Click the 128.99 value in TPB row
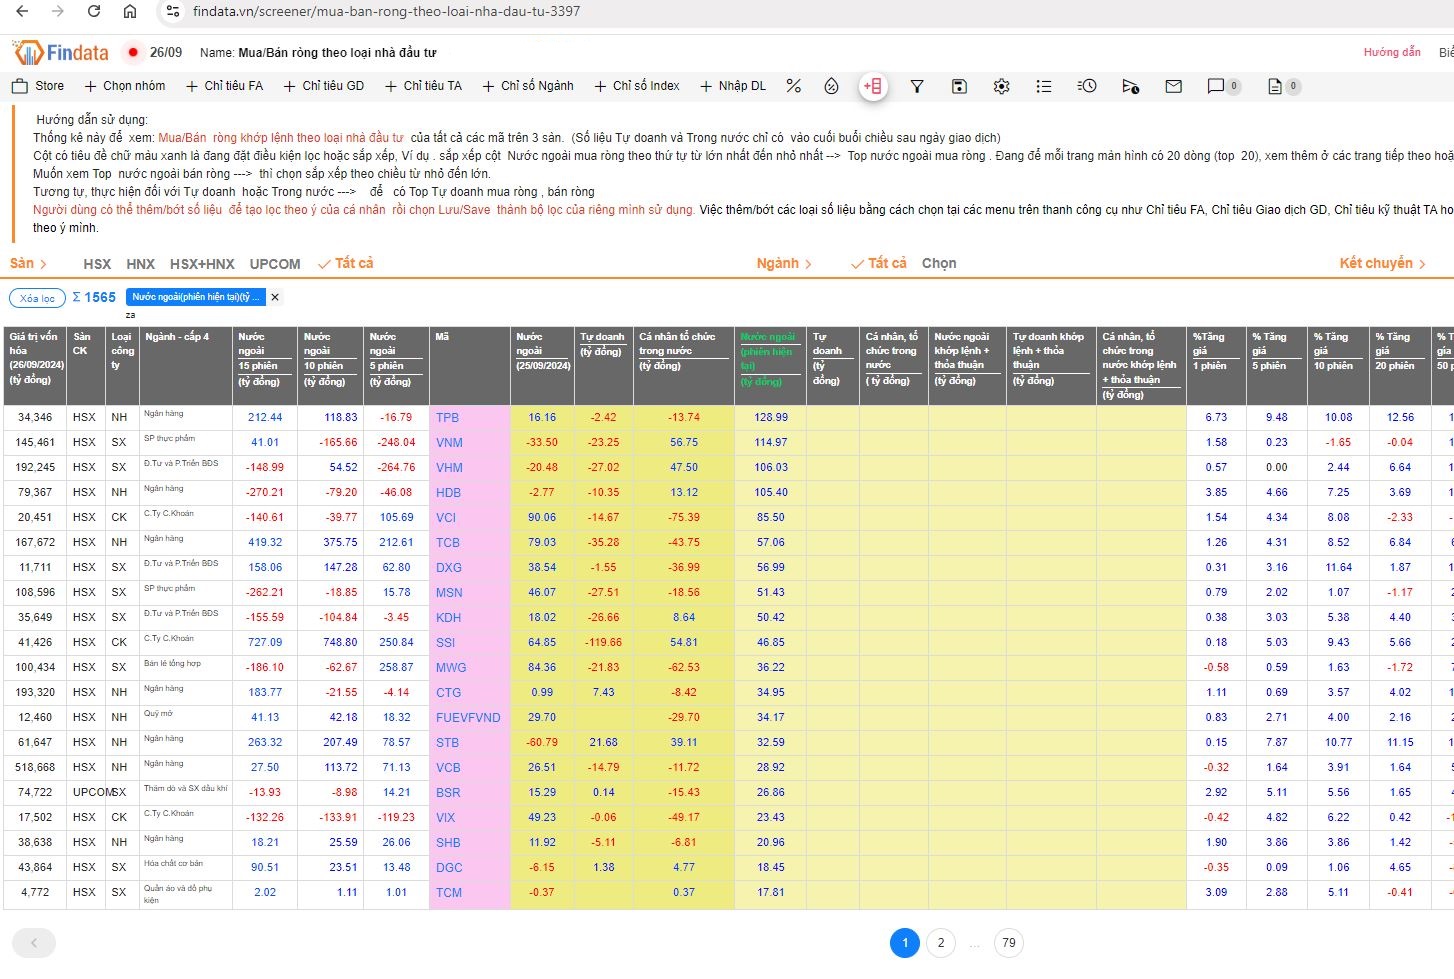The image size is (1454, 979). tap(771, 418)
